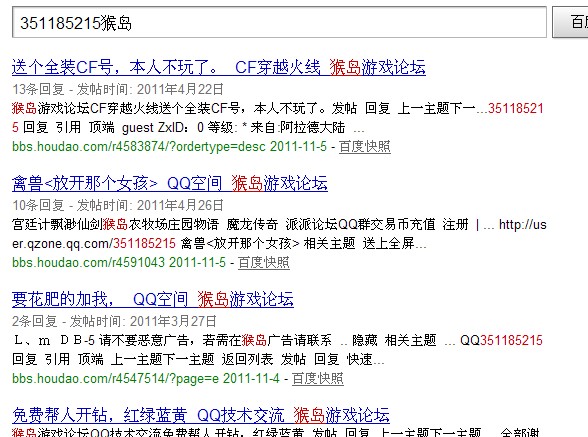588x437 pixels.
Task: Open 百度快照 for bbs.houdao.com/r4583874 result
Action: coord(365,146)
